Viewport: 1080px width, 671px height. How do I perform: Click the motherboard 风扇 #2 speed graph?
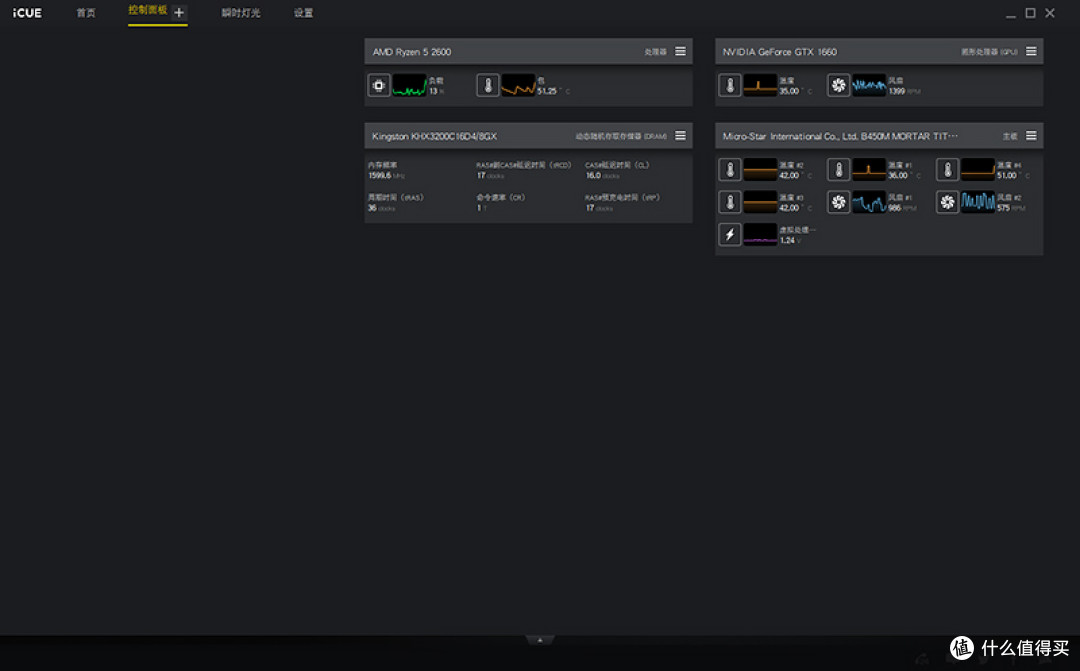978,202
